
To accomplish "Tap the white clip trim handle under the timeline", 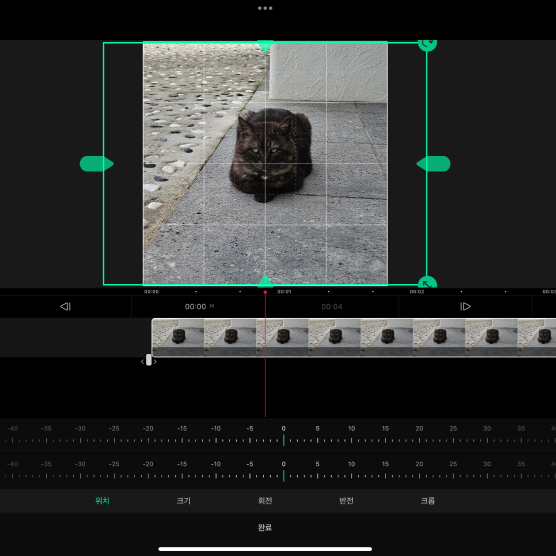I will point(149,360).
